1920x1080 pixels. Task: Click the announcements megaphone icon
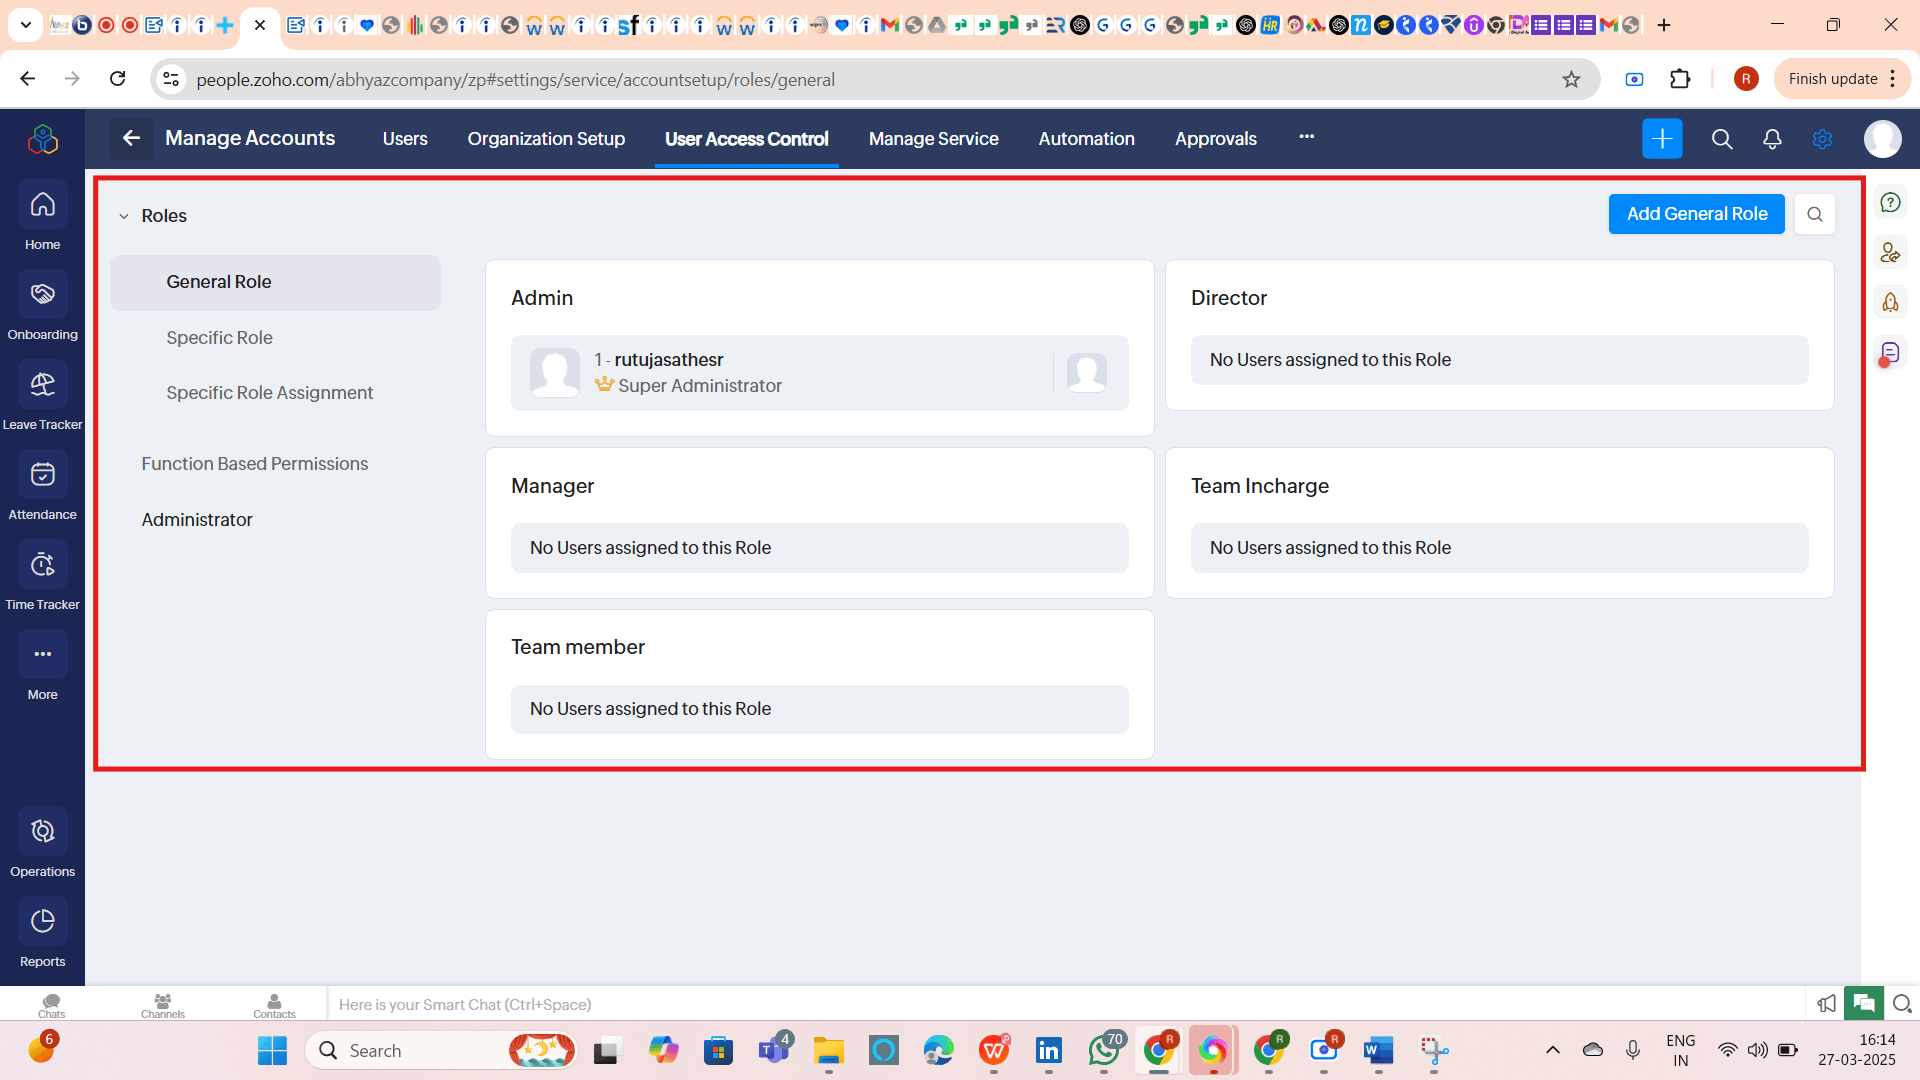pos(1827,1003)
